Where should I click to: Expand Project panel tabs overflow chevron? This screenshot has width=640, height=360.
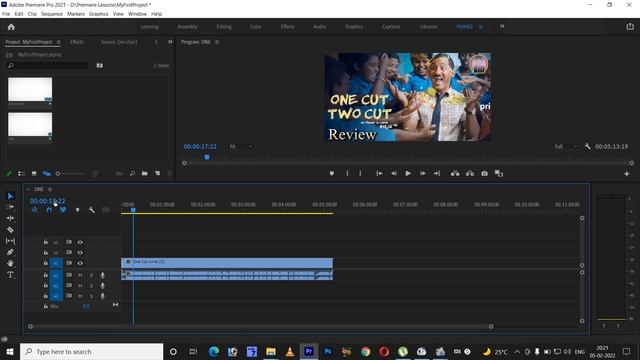[170, 42]
